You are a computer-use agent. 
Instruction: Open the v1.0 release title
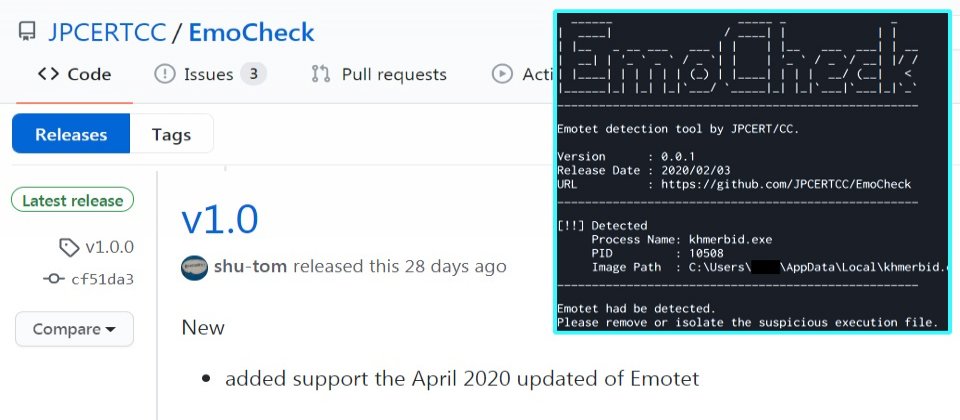pos(220,220)
